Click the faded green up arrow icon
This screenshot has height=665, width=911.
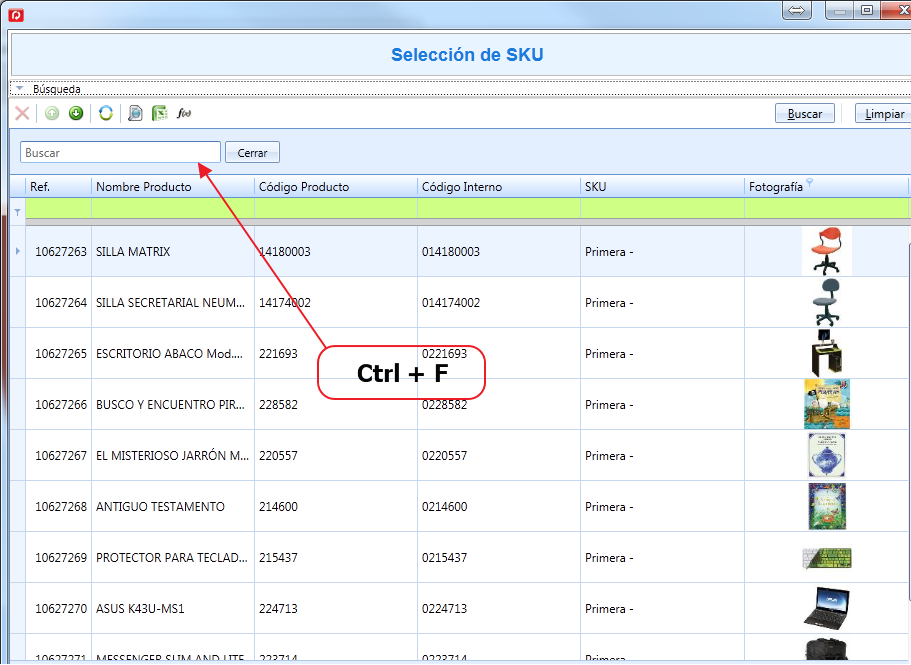coord(52,113)
